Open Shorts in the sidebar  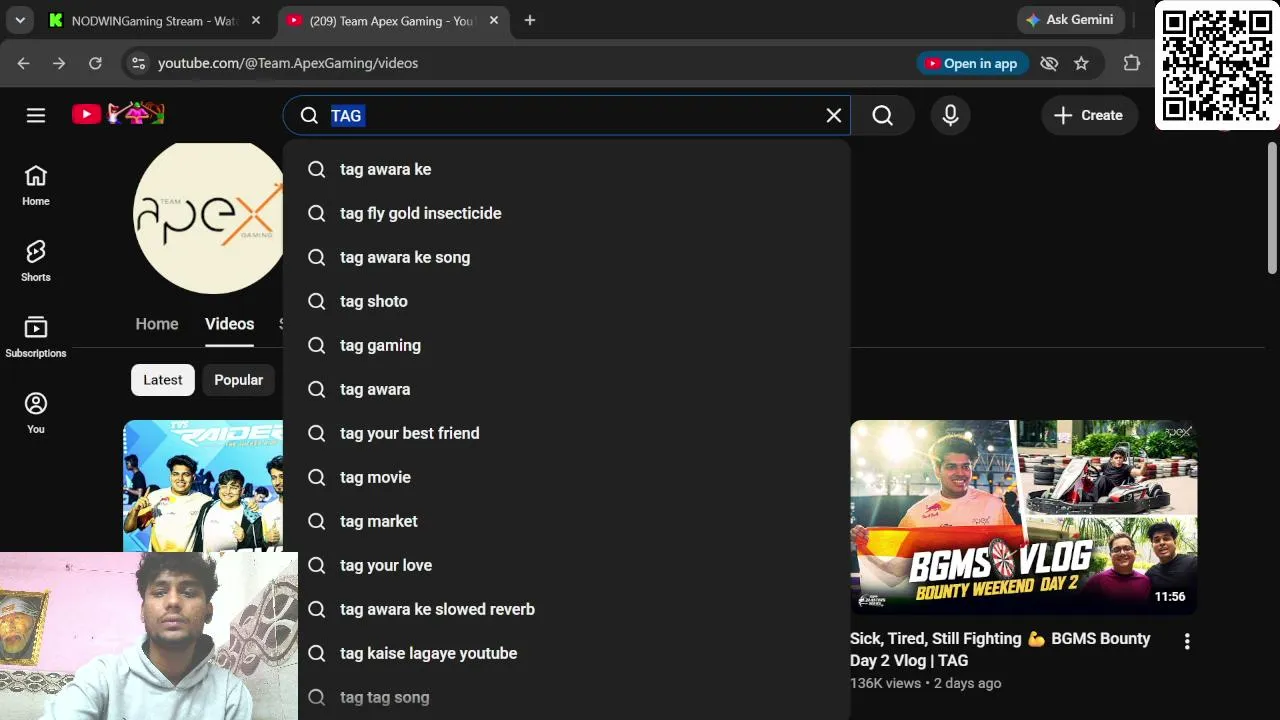tap(36, 262)
